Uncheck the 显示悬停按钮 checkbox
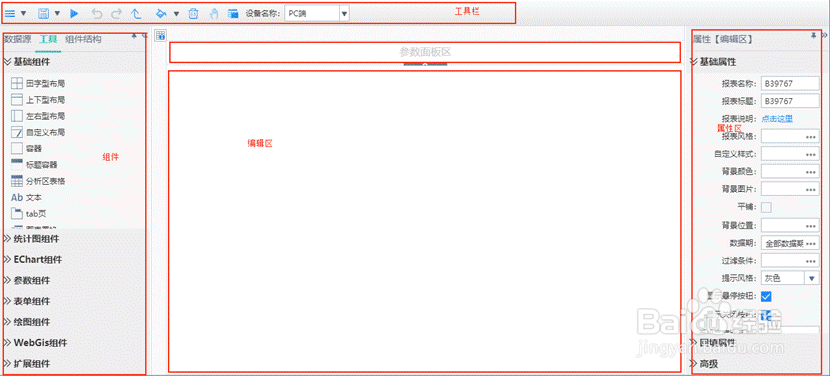The height and width of the screenshot is (376, 830). coord(766,296)
